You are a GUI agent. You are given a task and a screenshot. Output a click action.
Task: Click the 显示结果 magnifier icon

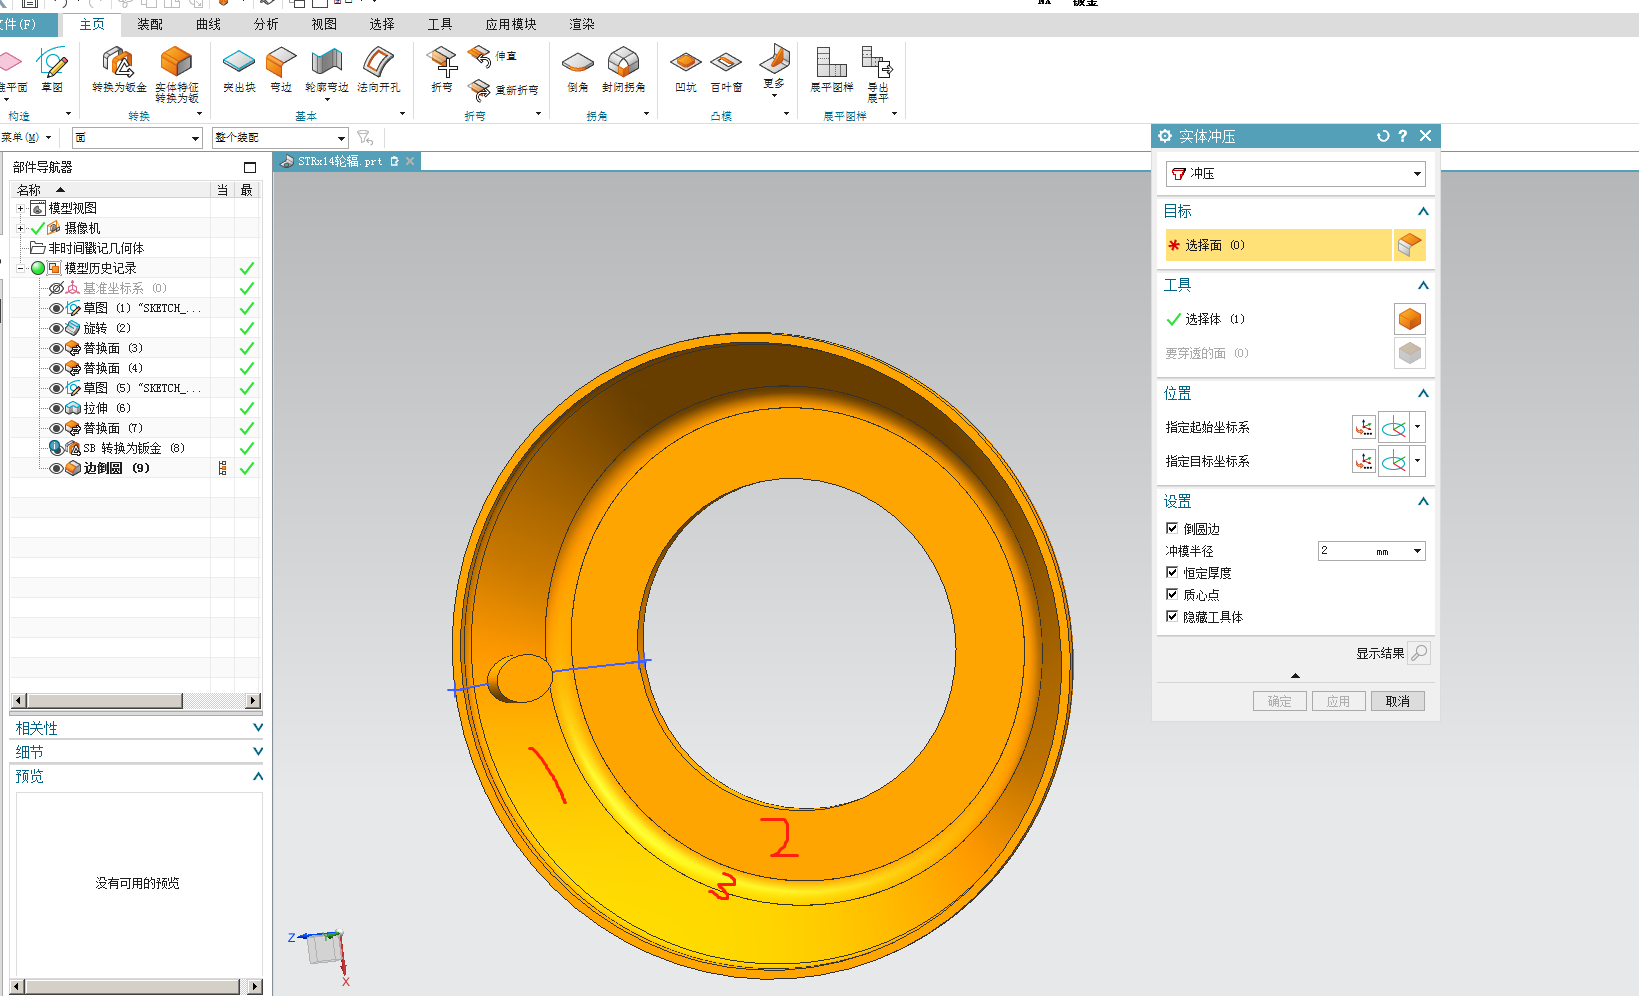pos(1418,653)
